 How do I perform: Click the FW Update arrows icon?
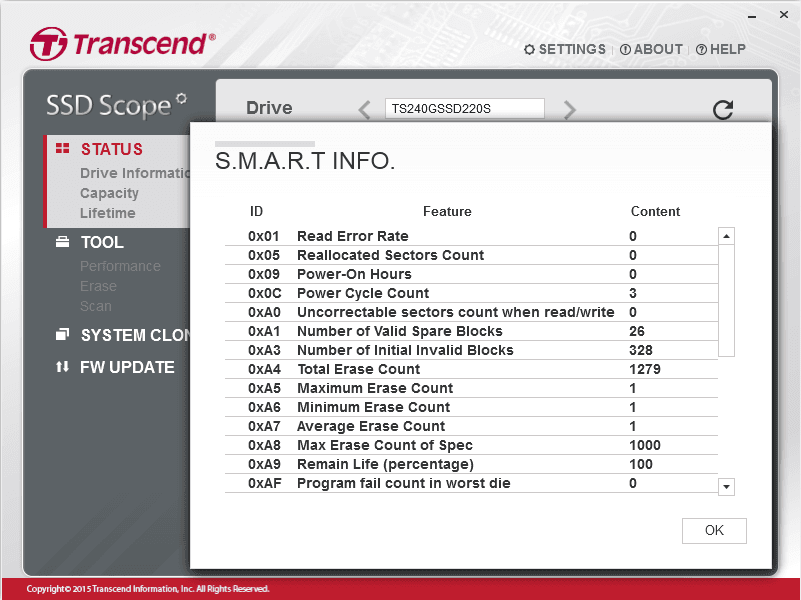click(x=62, y=367)
